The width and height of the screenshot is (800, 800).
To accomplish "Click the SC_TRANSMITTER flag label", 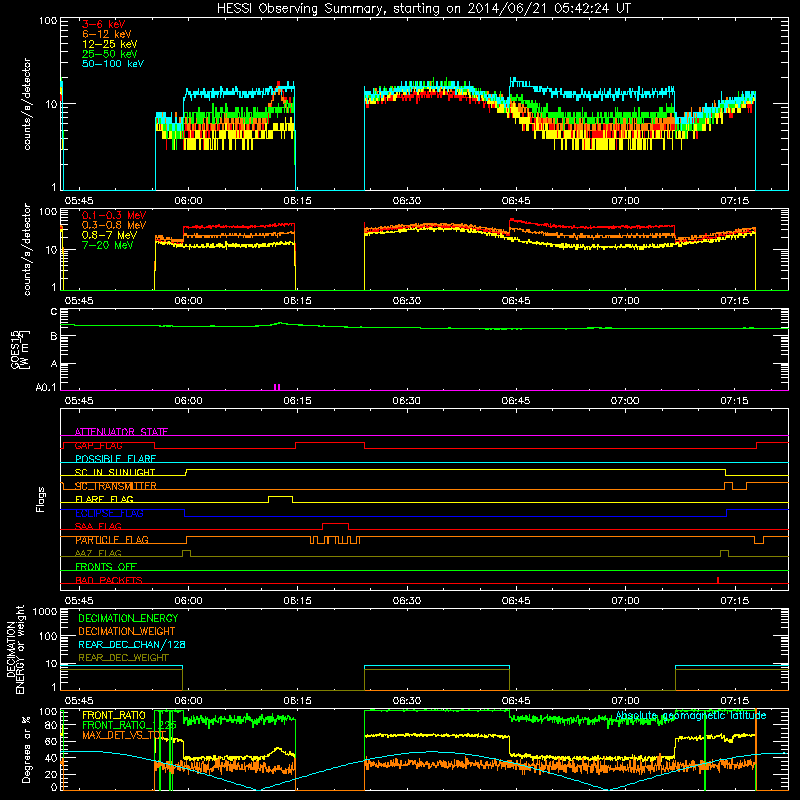I will tap(116, 486).
